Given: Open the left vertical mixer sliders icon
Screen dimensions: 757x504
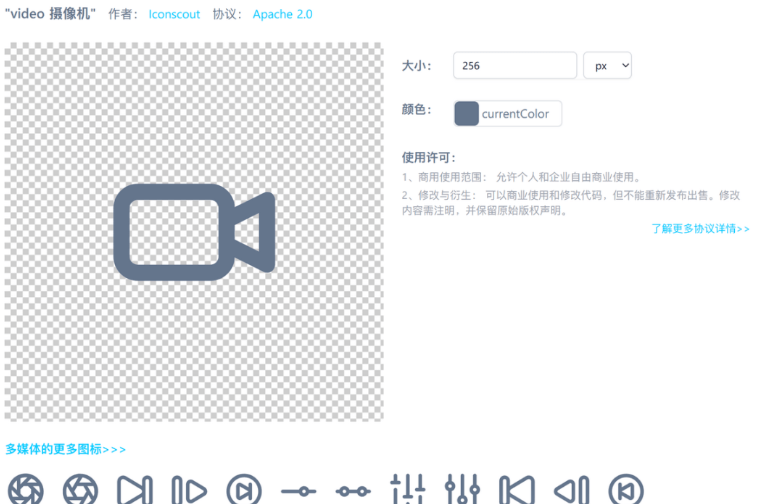Looking at the screenshot, I should (407, 490).
